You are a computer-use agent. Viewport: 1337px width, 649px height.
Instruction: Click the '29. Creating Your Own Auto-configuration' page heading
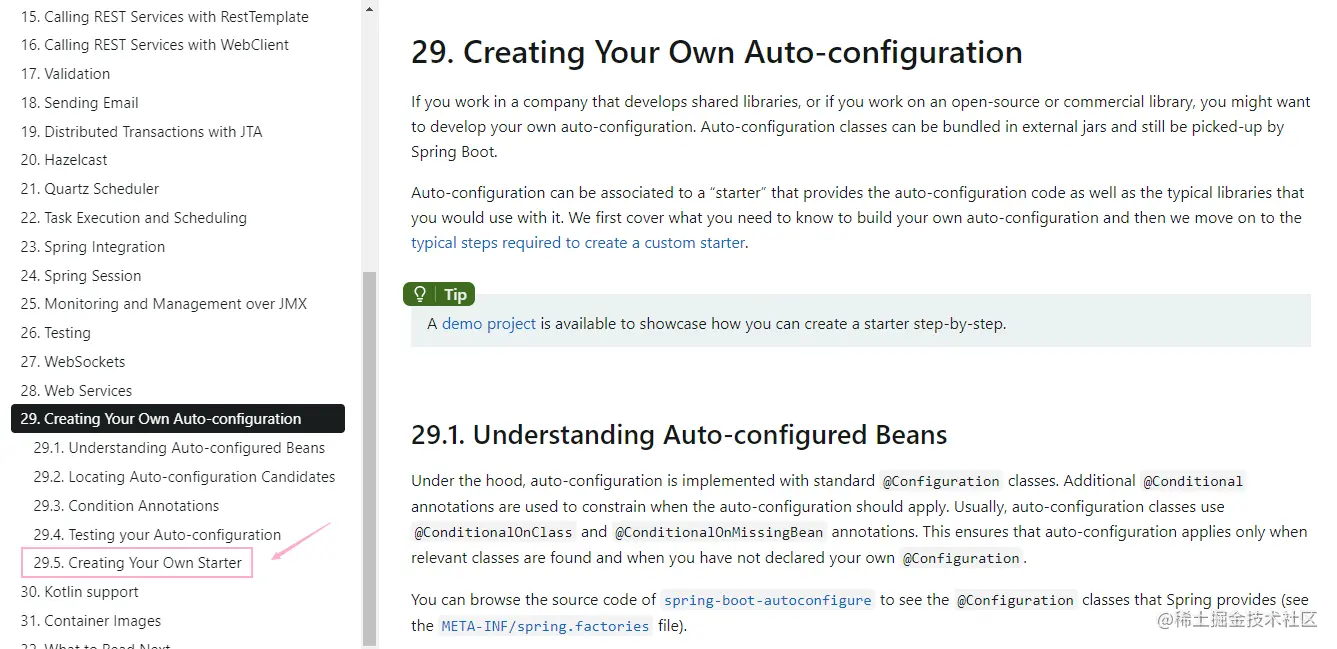717,52
